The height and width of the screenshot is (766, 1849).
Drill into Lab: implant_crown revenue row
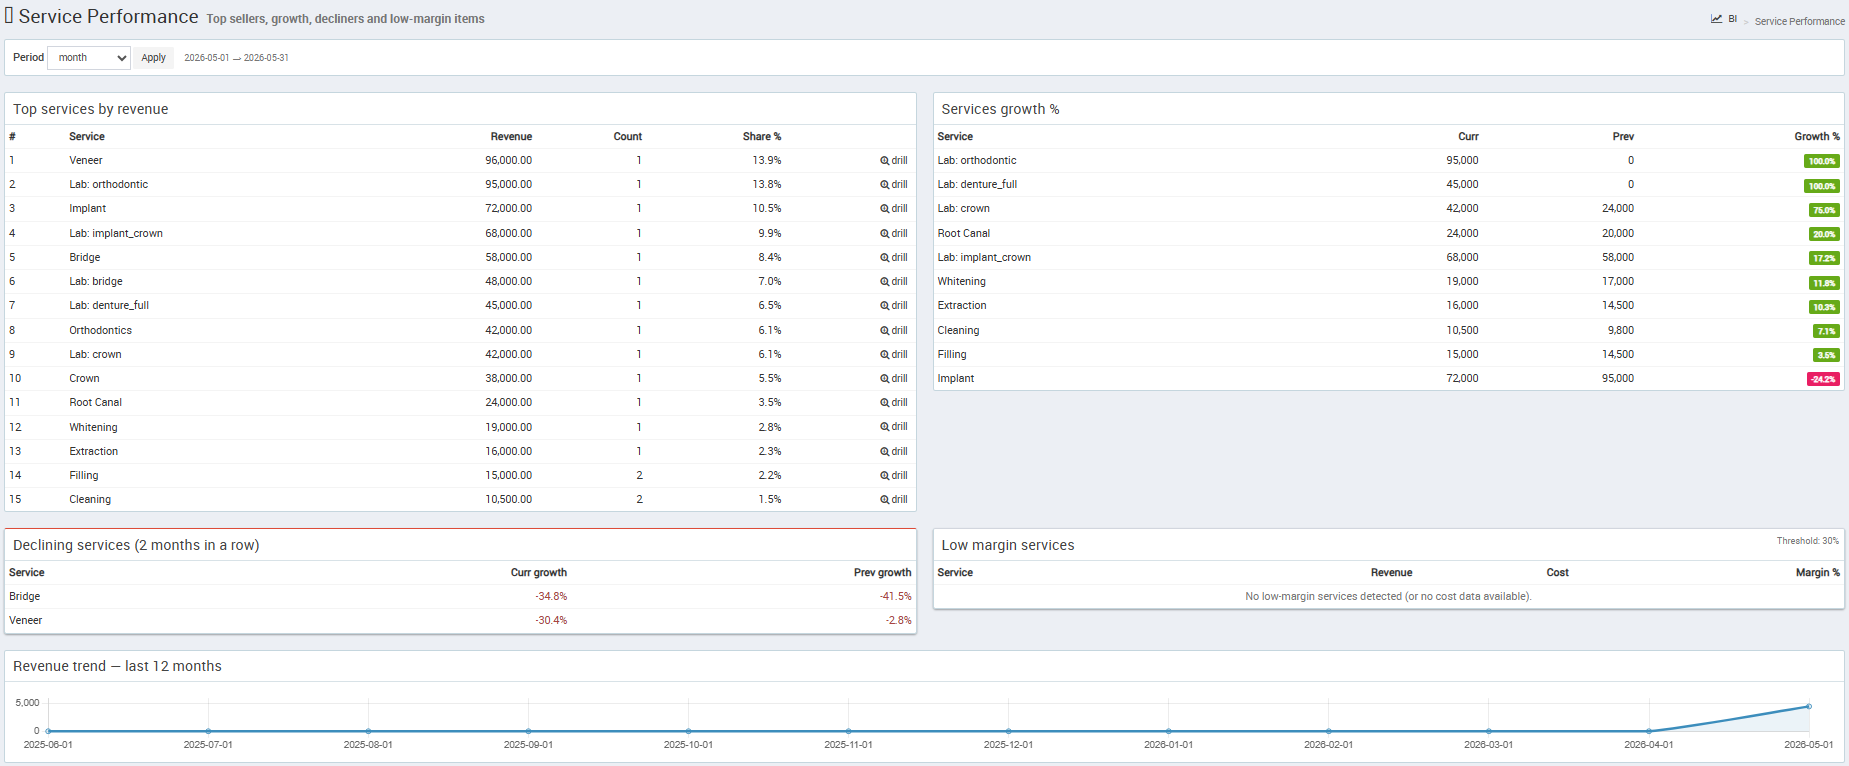[894, 233]
